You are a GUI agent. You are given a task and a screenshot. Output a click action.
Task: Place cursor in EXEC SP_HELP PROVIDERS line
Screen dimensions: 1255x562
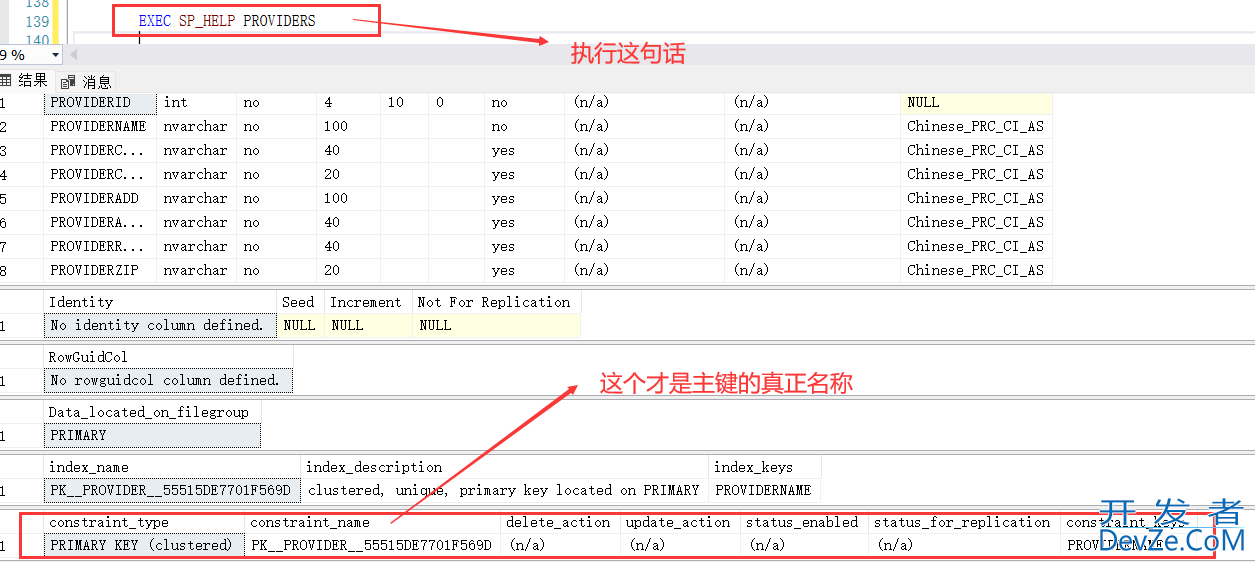point(227,21)
